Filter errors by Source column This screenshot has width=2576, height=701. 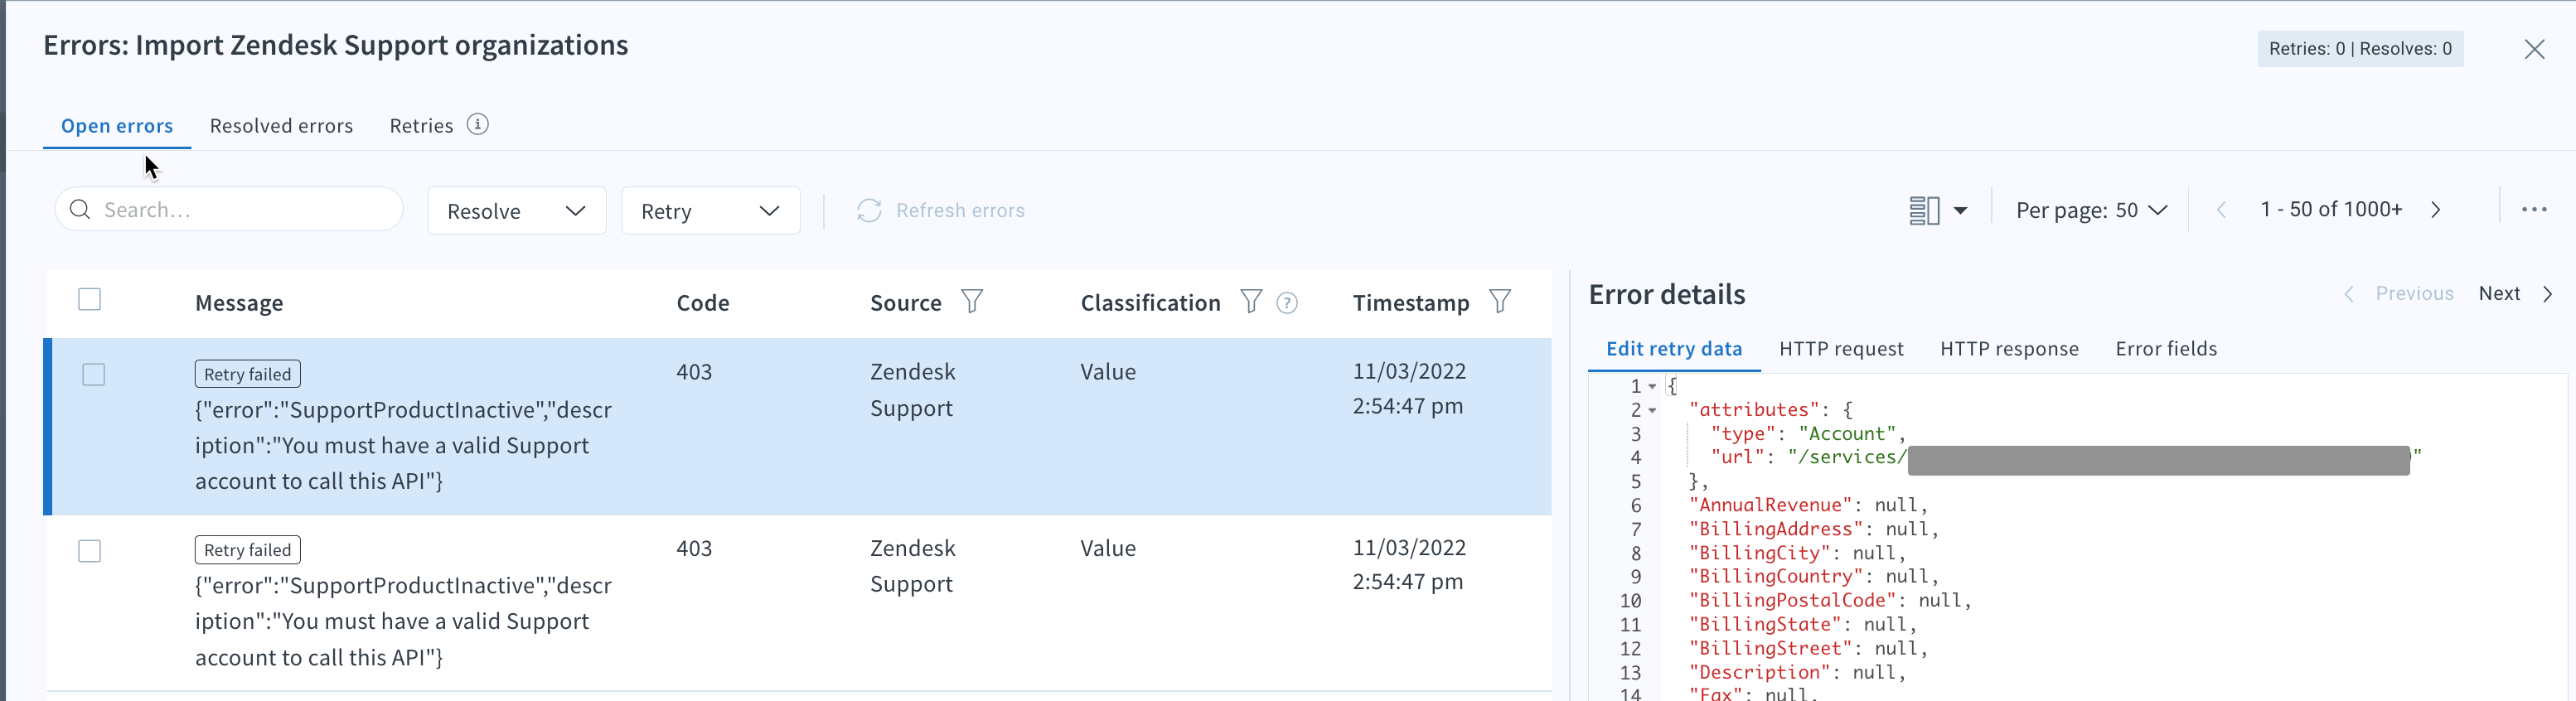[972, 301]
